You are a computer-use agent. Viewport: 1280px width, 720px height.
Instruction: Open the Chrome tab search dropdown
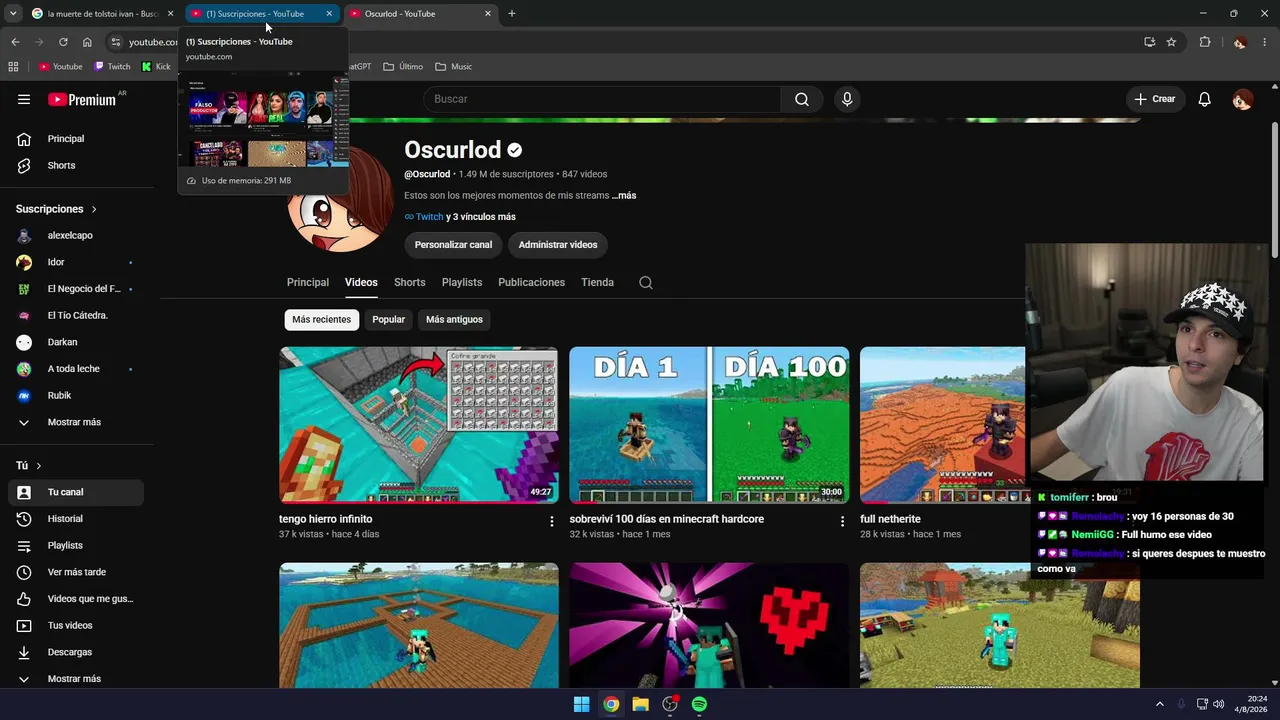[13, 14]
